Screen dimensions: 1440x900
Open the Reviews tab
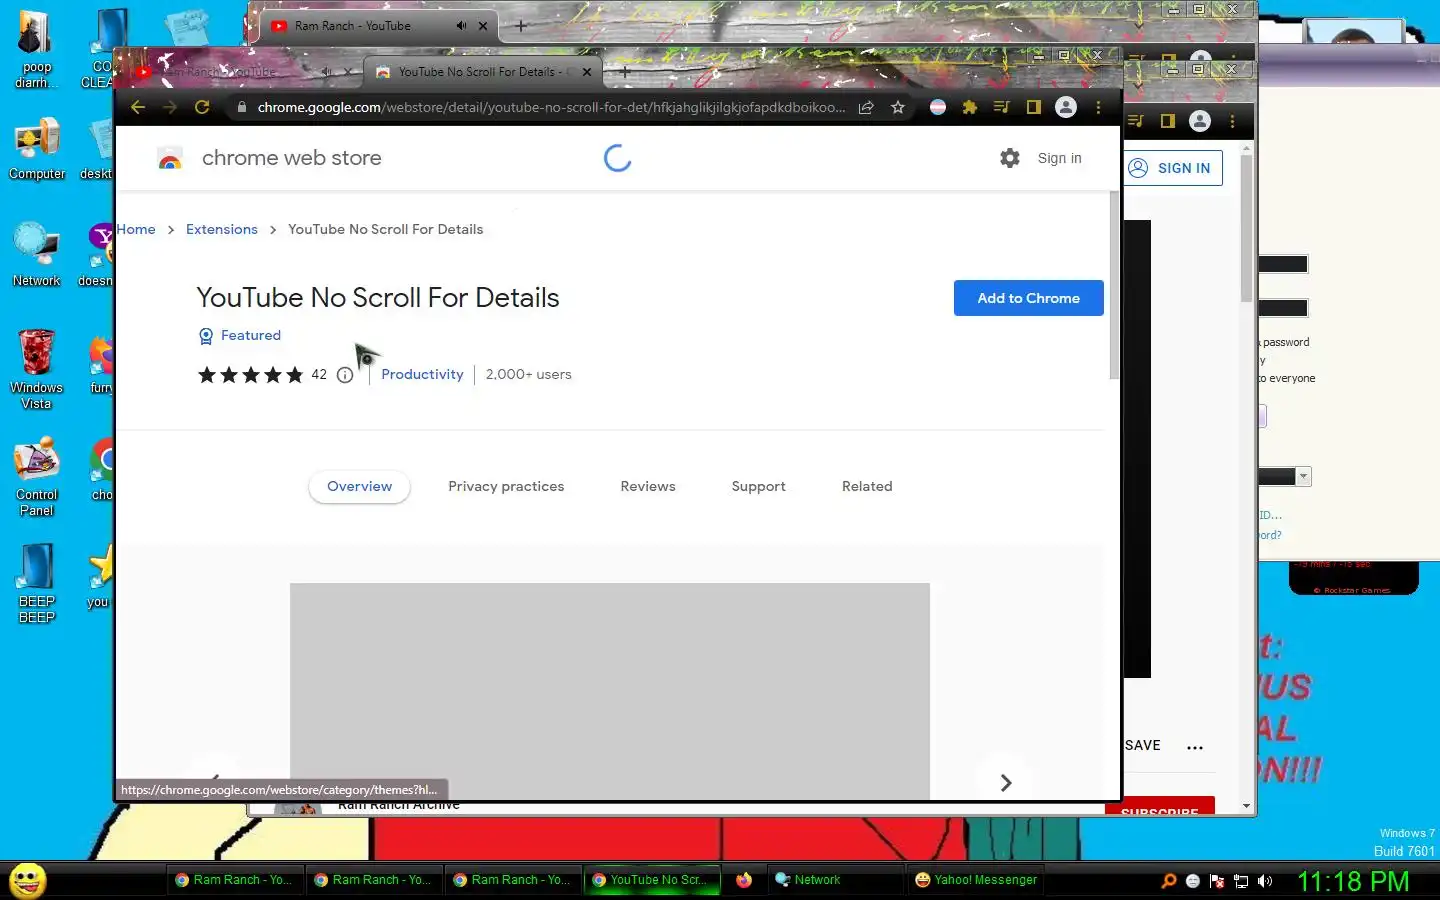pos(648,487)
